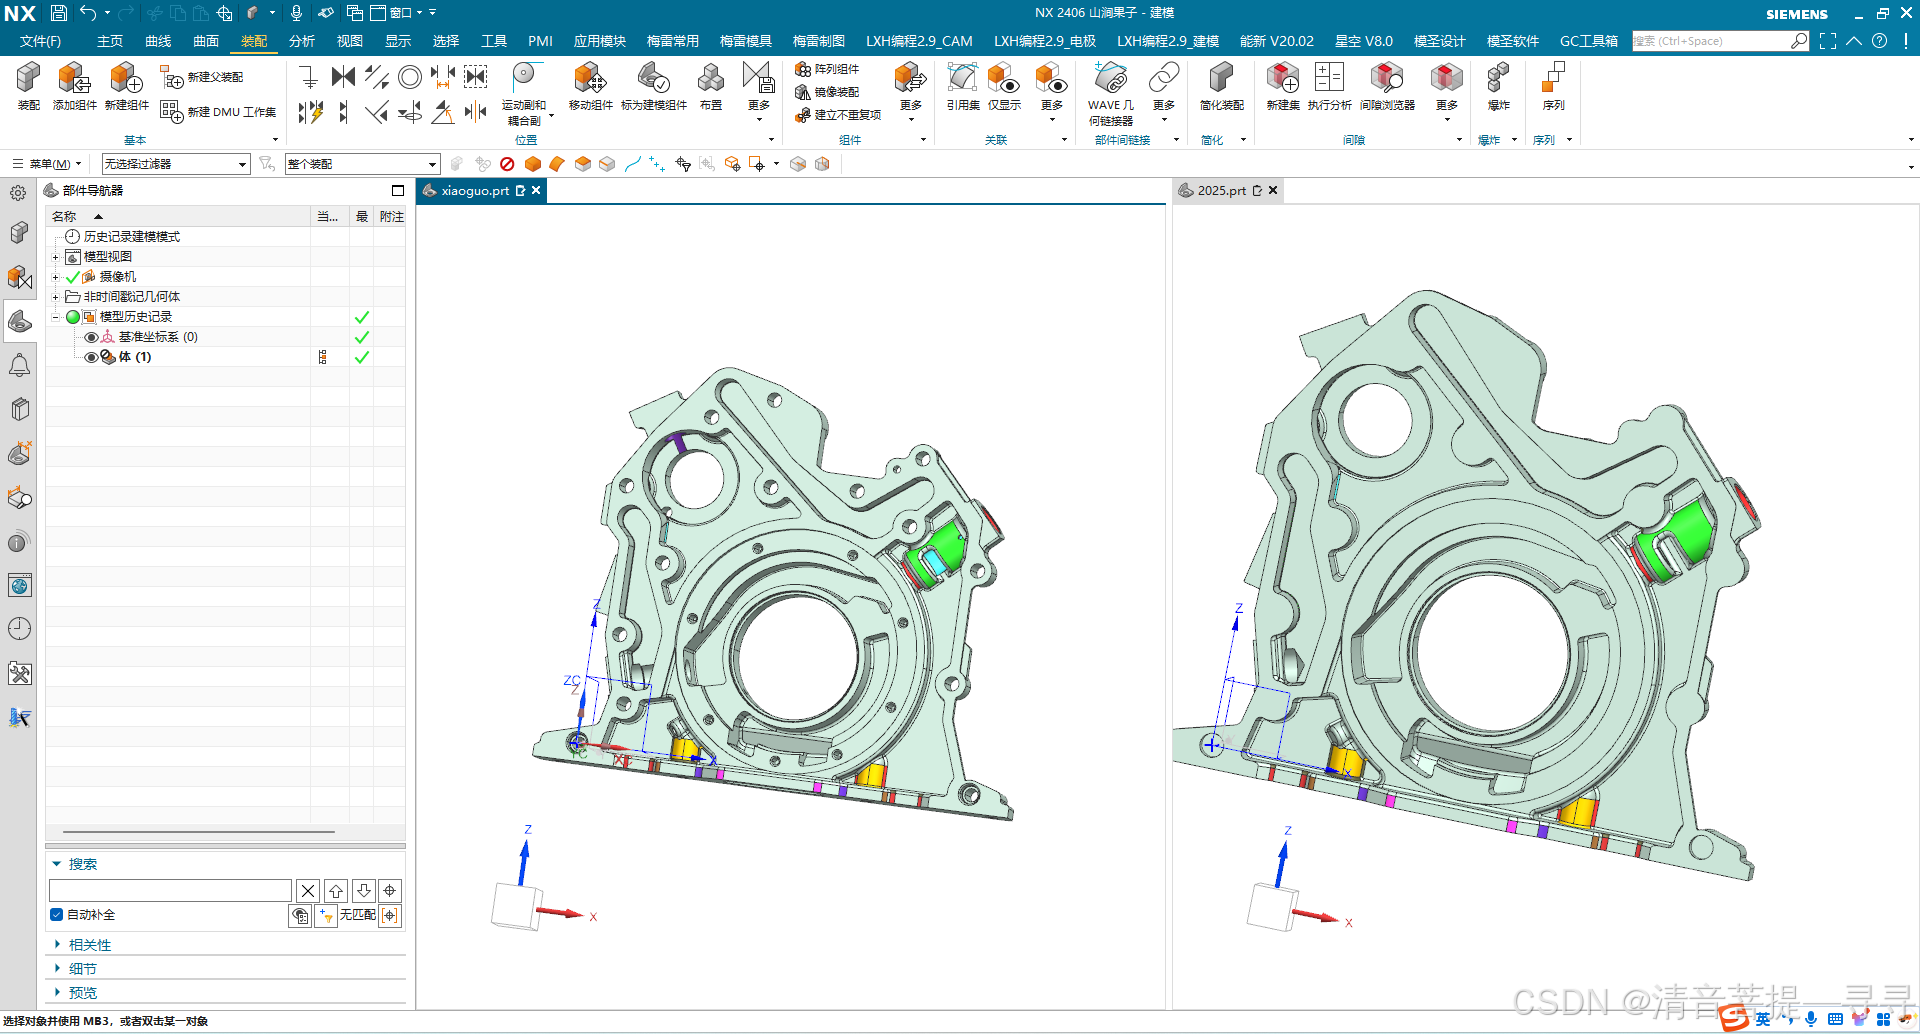Toggle visibility eye of 基准坐标系 (0)
The image size is (1920, 1034).
tap(91, 337)
